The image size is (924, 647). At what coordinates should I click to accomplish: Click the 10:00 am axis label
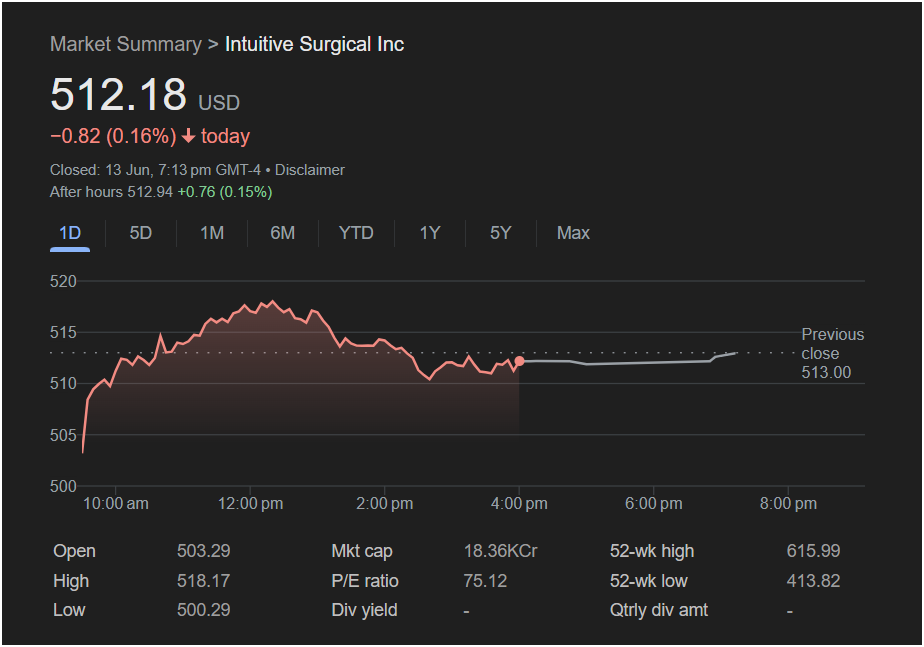click(116, 504)
